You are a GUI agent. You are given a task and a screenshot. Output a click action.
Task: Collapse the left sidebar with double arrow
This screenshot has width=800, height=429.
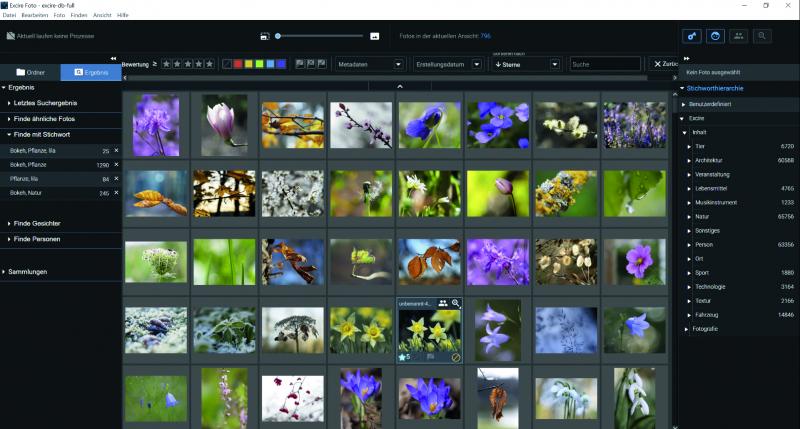[113, 58]
